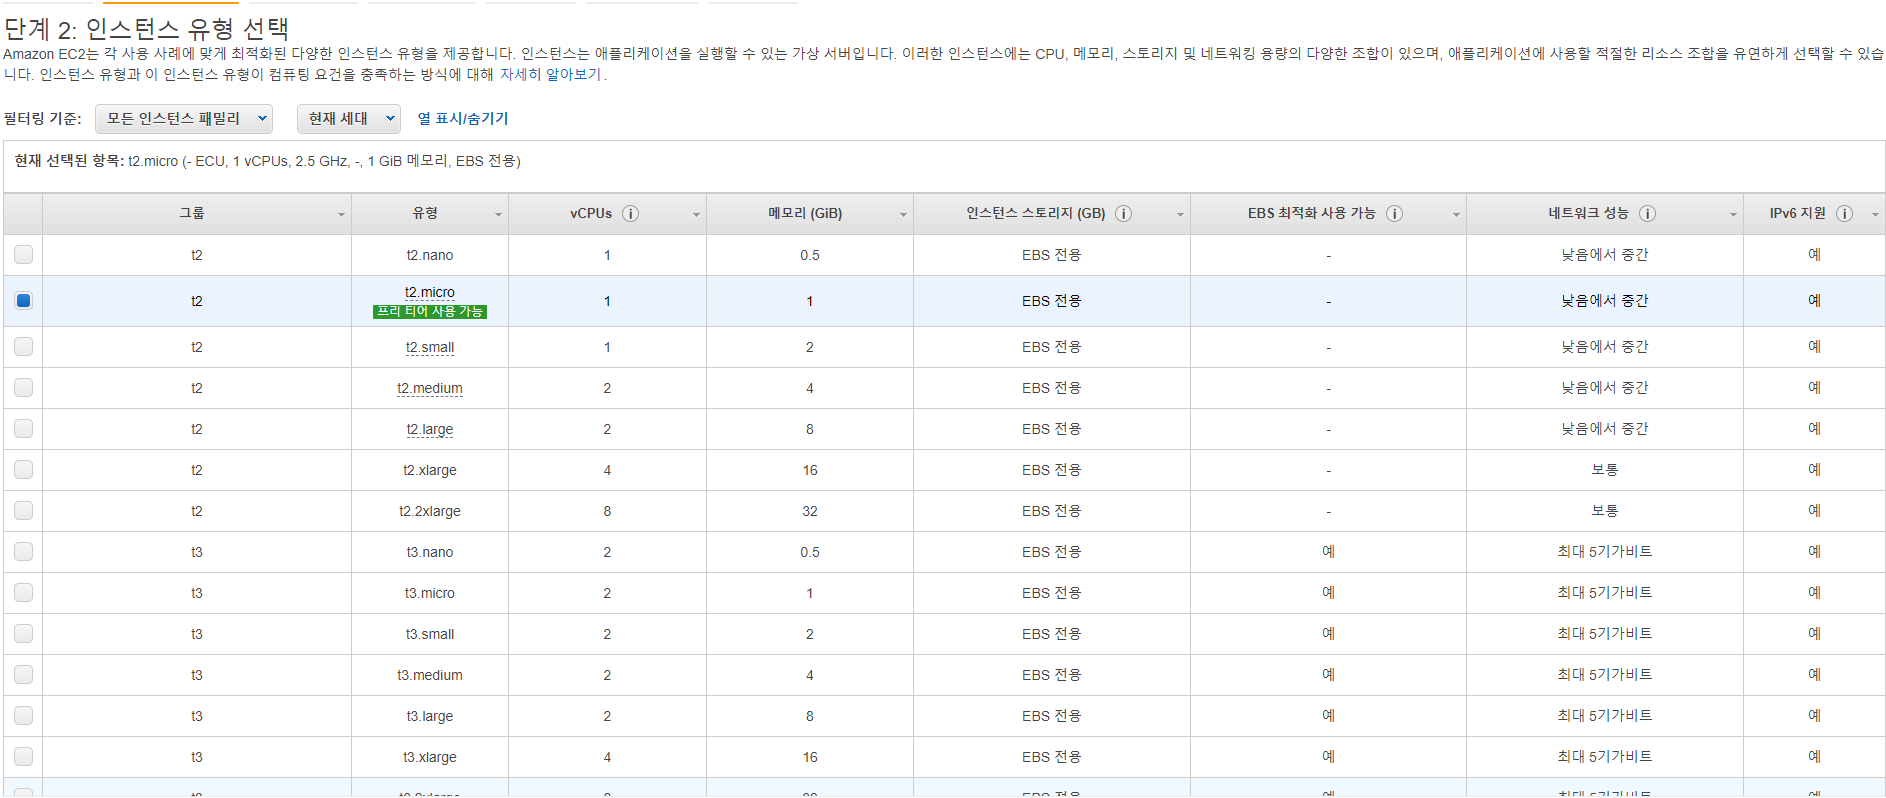This screenshot has height=798, width=1886.
Task: Open sort arrow on 메모리 (GiB) column
Action: pos(903,215)
